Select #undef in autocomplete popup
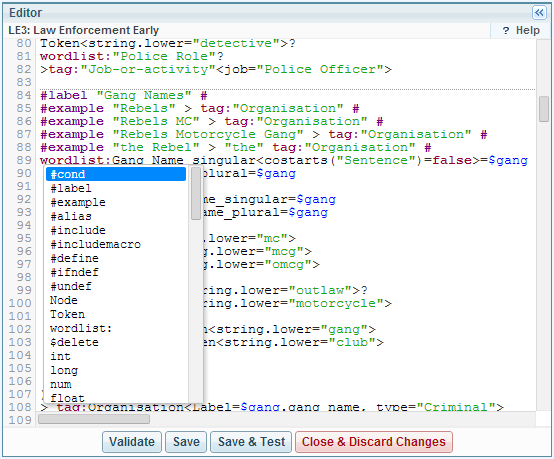Screen dimensions: 554x459 point(116,286)
